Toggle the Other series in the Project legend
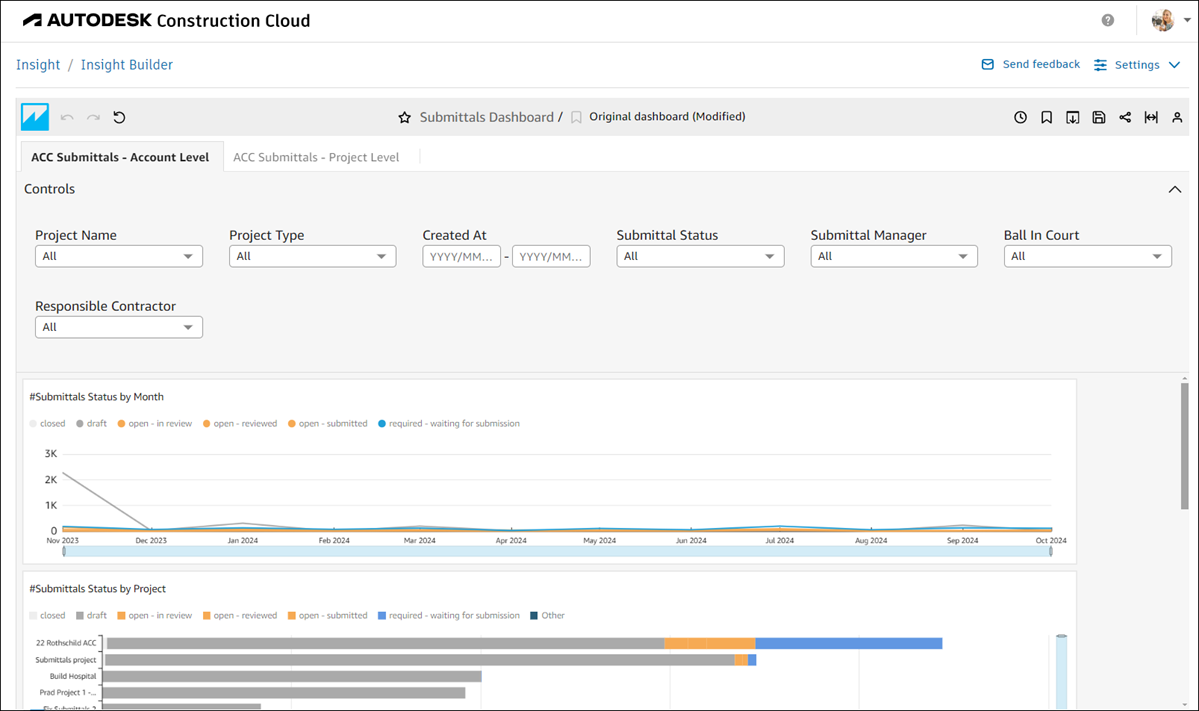 coord(548,615)
